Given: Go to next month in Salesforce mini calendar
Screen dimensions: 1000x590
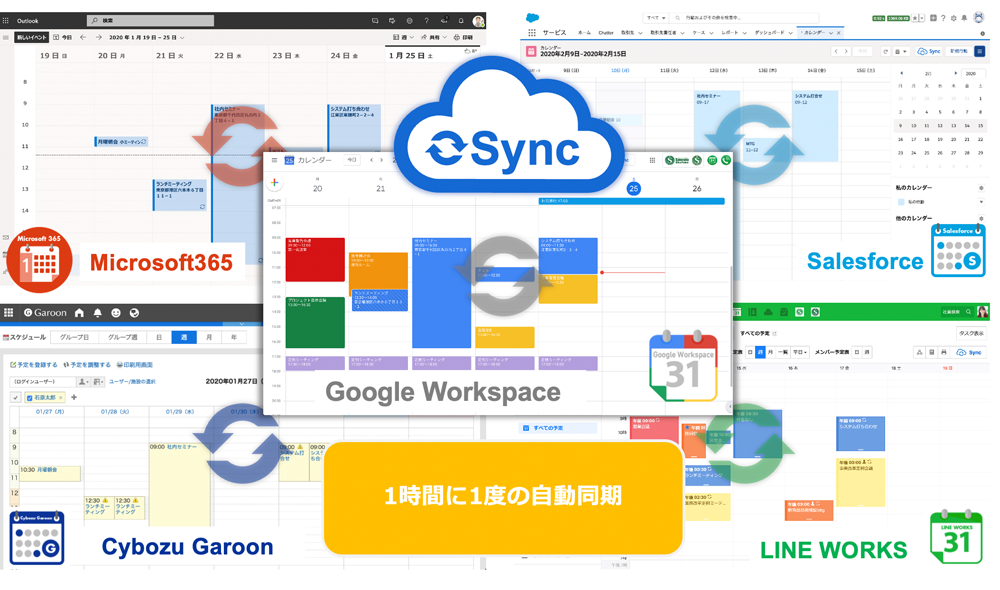Looking at the screenshot, I should tap(955, 73).
